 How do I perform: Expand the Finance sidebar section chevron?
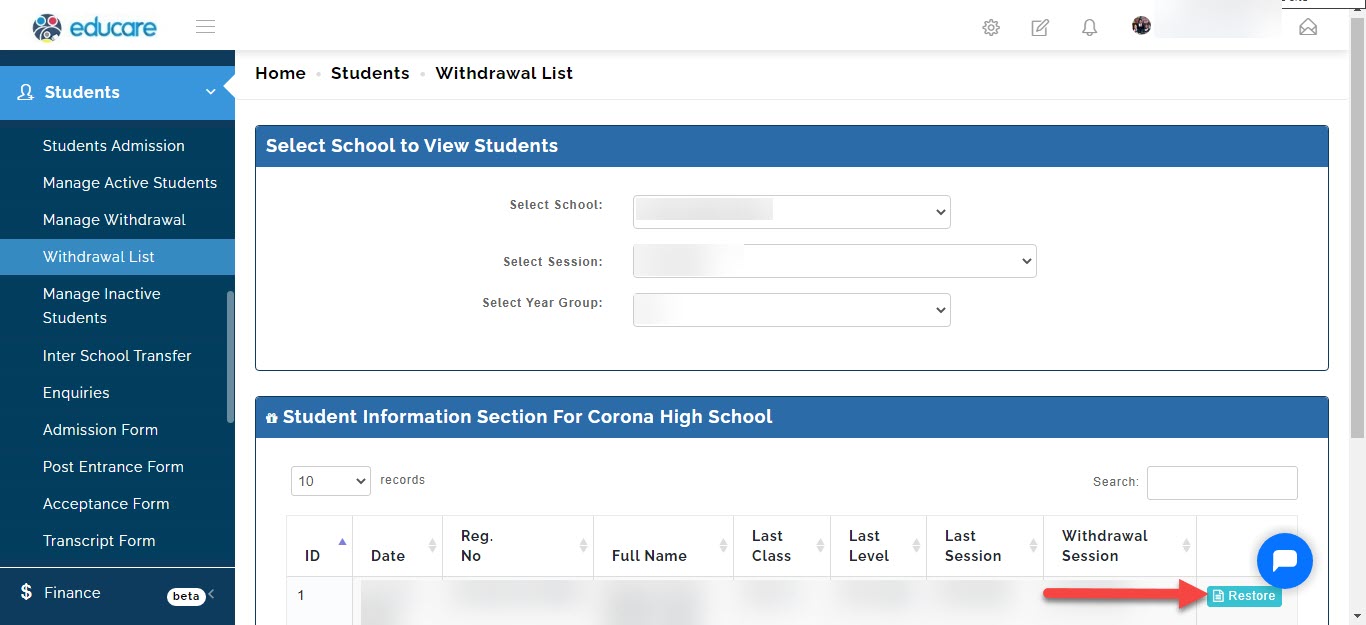click(x=212, y=594)
